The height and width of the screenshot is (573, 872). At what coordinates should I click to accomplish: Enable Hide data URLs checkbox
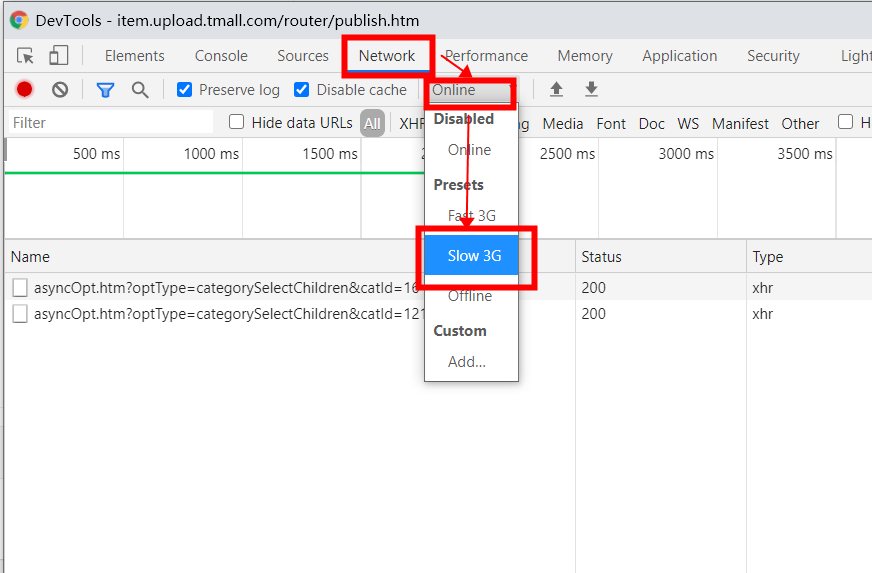(236, 122)
